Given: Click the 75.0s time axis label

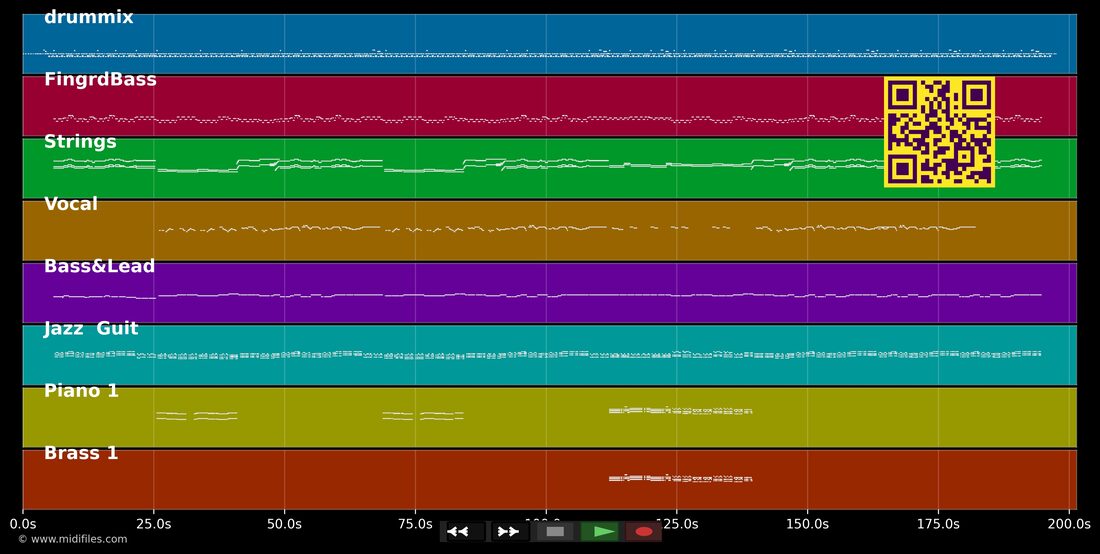Looking at the screenshot, I should (415, 524).
